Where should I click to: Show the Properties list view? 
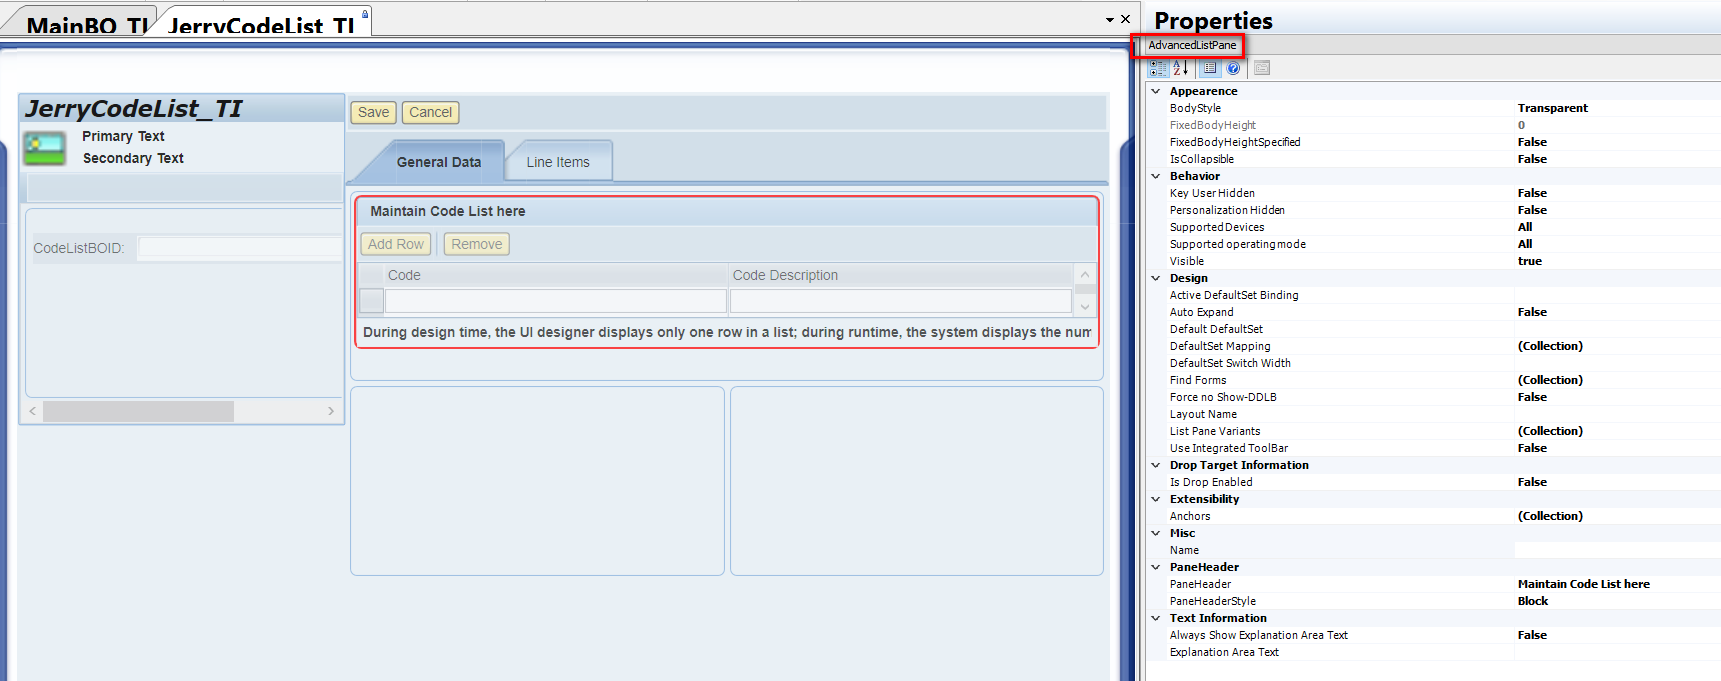[x=1210, y=68]
